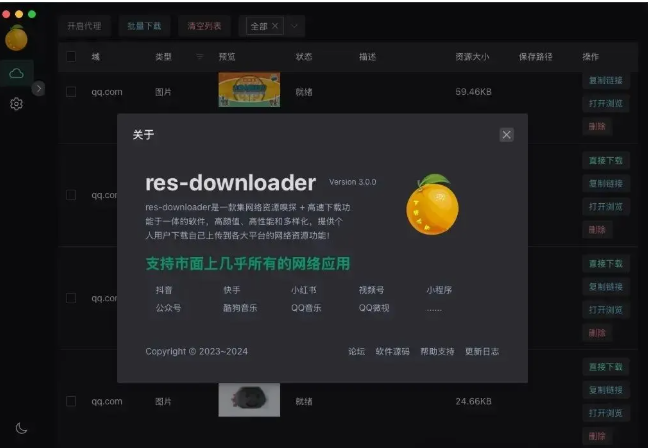Screen dimensions: 648x448
Task: Check the box for the 59.46KB row
Action: coord(71,92)
